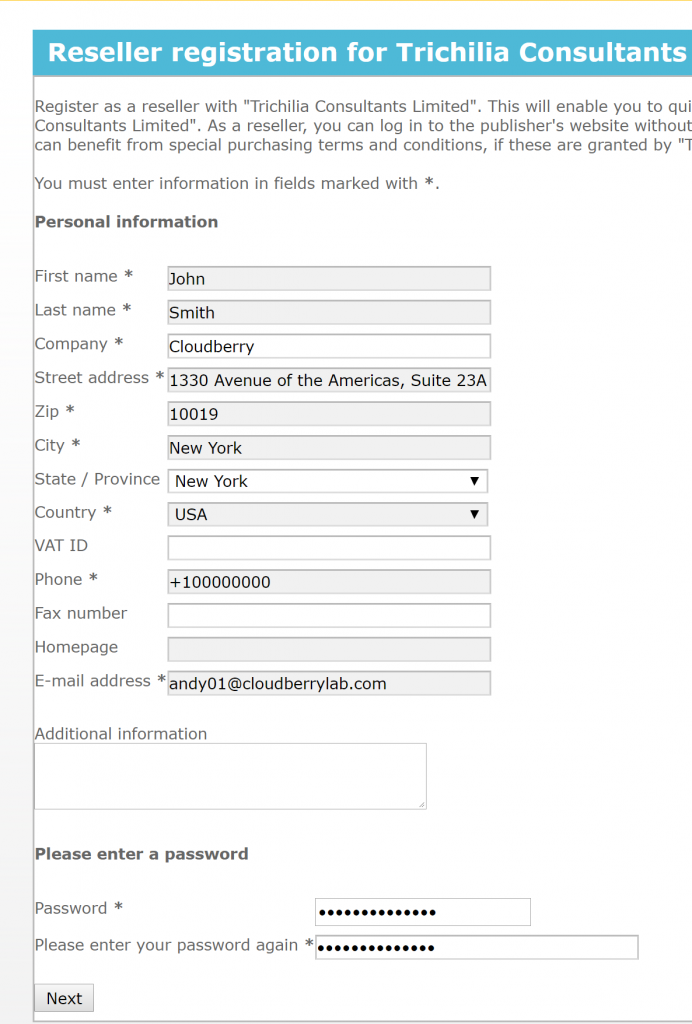Open the State / Province dropdown
692x1024 pixels.
tap(327, 481)
